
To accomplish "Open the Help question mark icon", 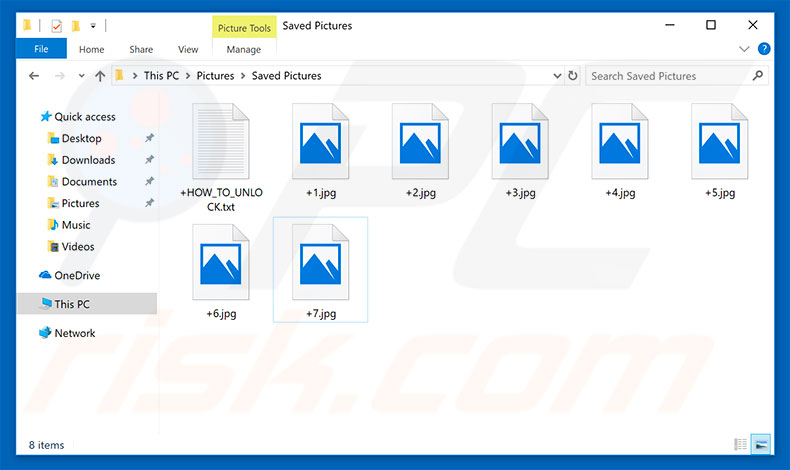I will point(764,48).
